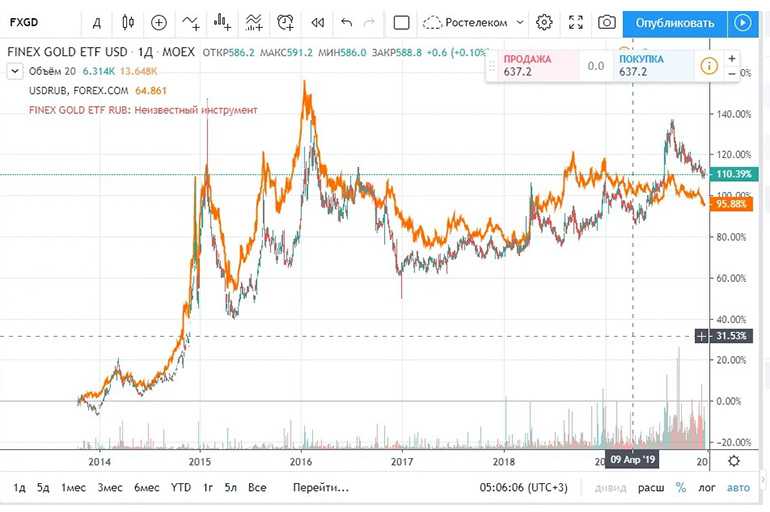Open indicator templates icon
Screen dimensions: 770x512
(254, 23)
